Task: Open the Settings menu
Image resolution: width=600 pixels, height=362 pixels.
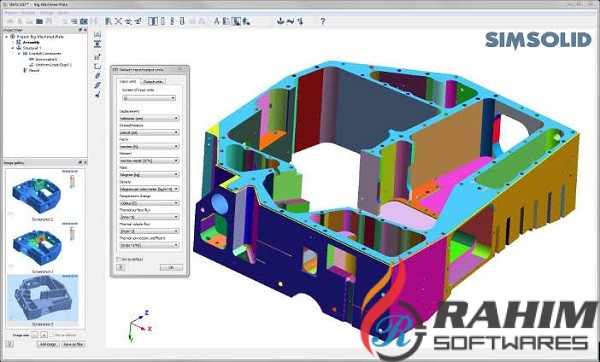Action: tap(47, 13)
